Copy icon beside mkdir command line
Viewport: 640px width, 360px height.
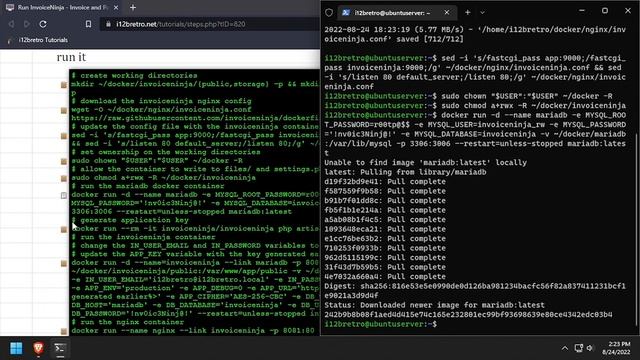click(x=64, y=84)
